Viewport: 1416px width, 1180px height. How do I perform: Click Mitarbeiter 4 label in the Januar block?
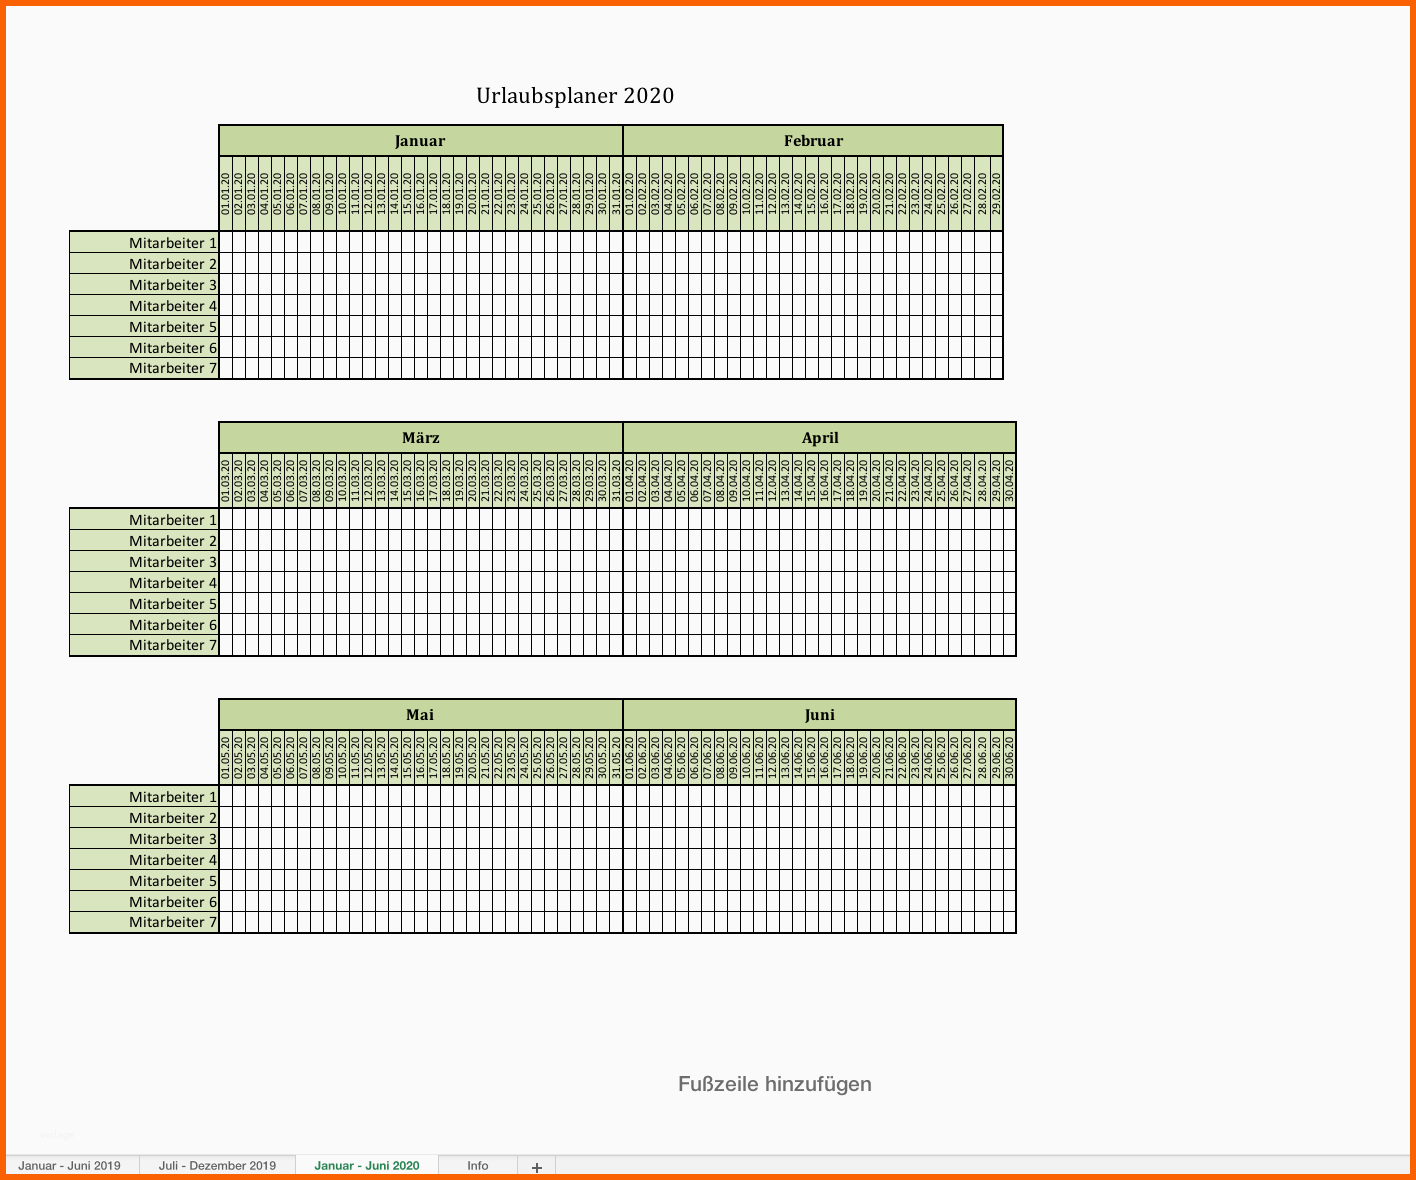click(144, 306)
